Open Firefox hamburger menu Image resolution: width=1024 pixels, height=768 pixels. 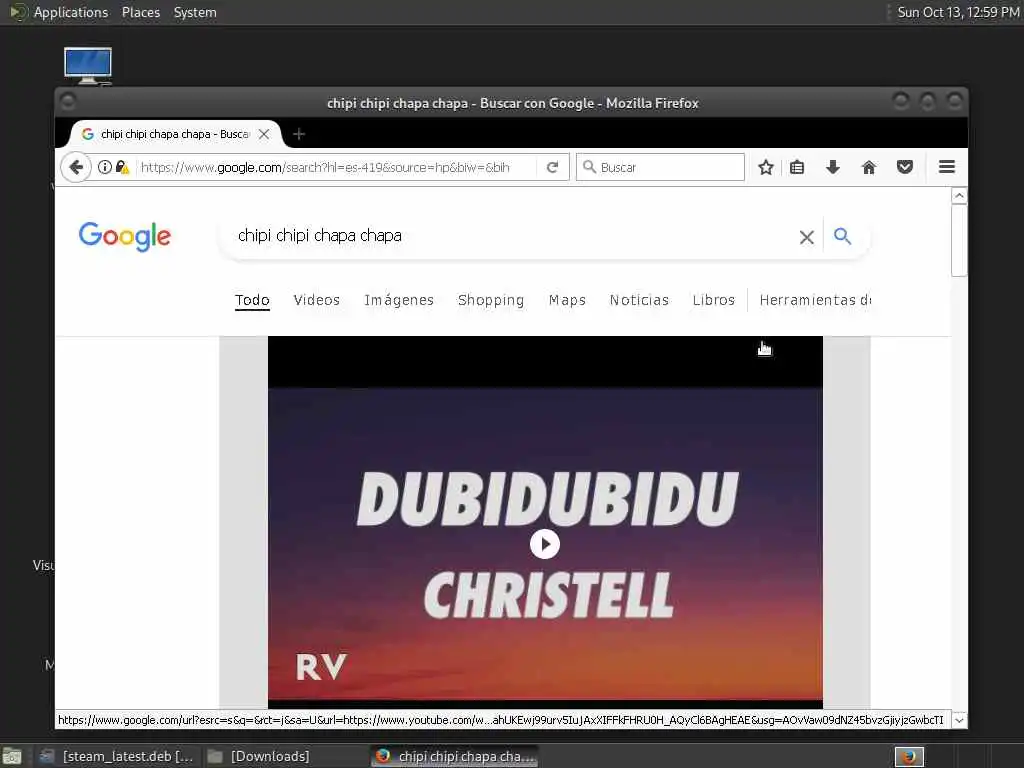(x=947, y=167)
